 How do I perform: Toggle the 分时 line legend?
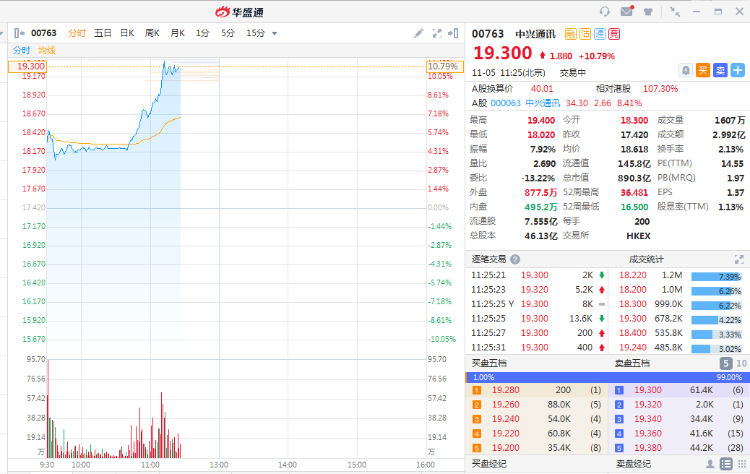click(21, 50)
